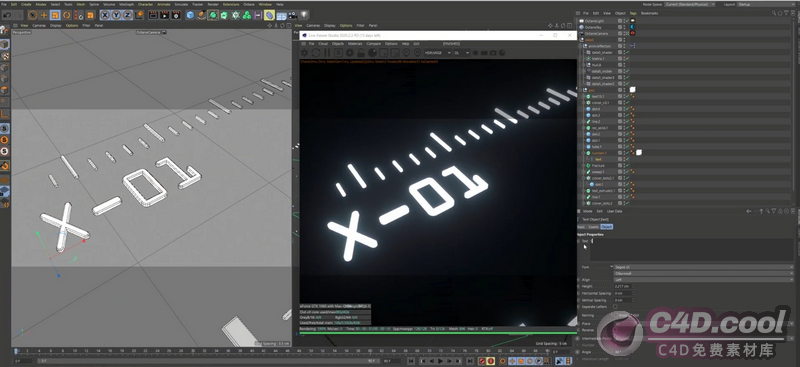800x367 pixels.
Task: Click into the Text input field
Action: pos(692,250)
